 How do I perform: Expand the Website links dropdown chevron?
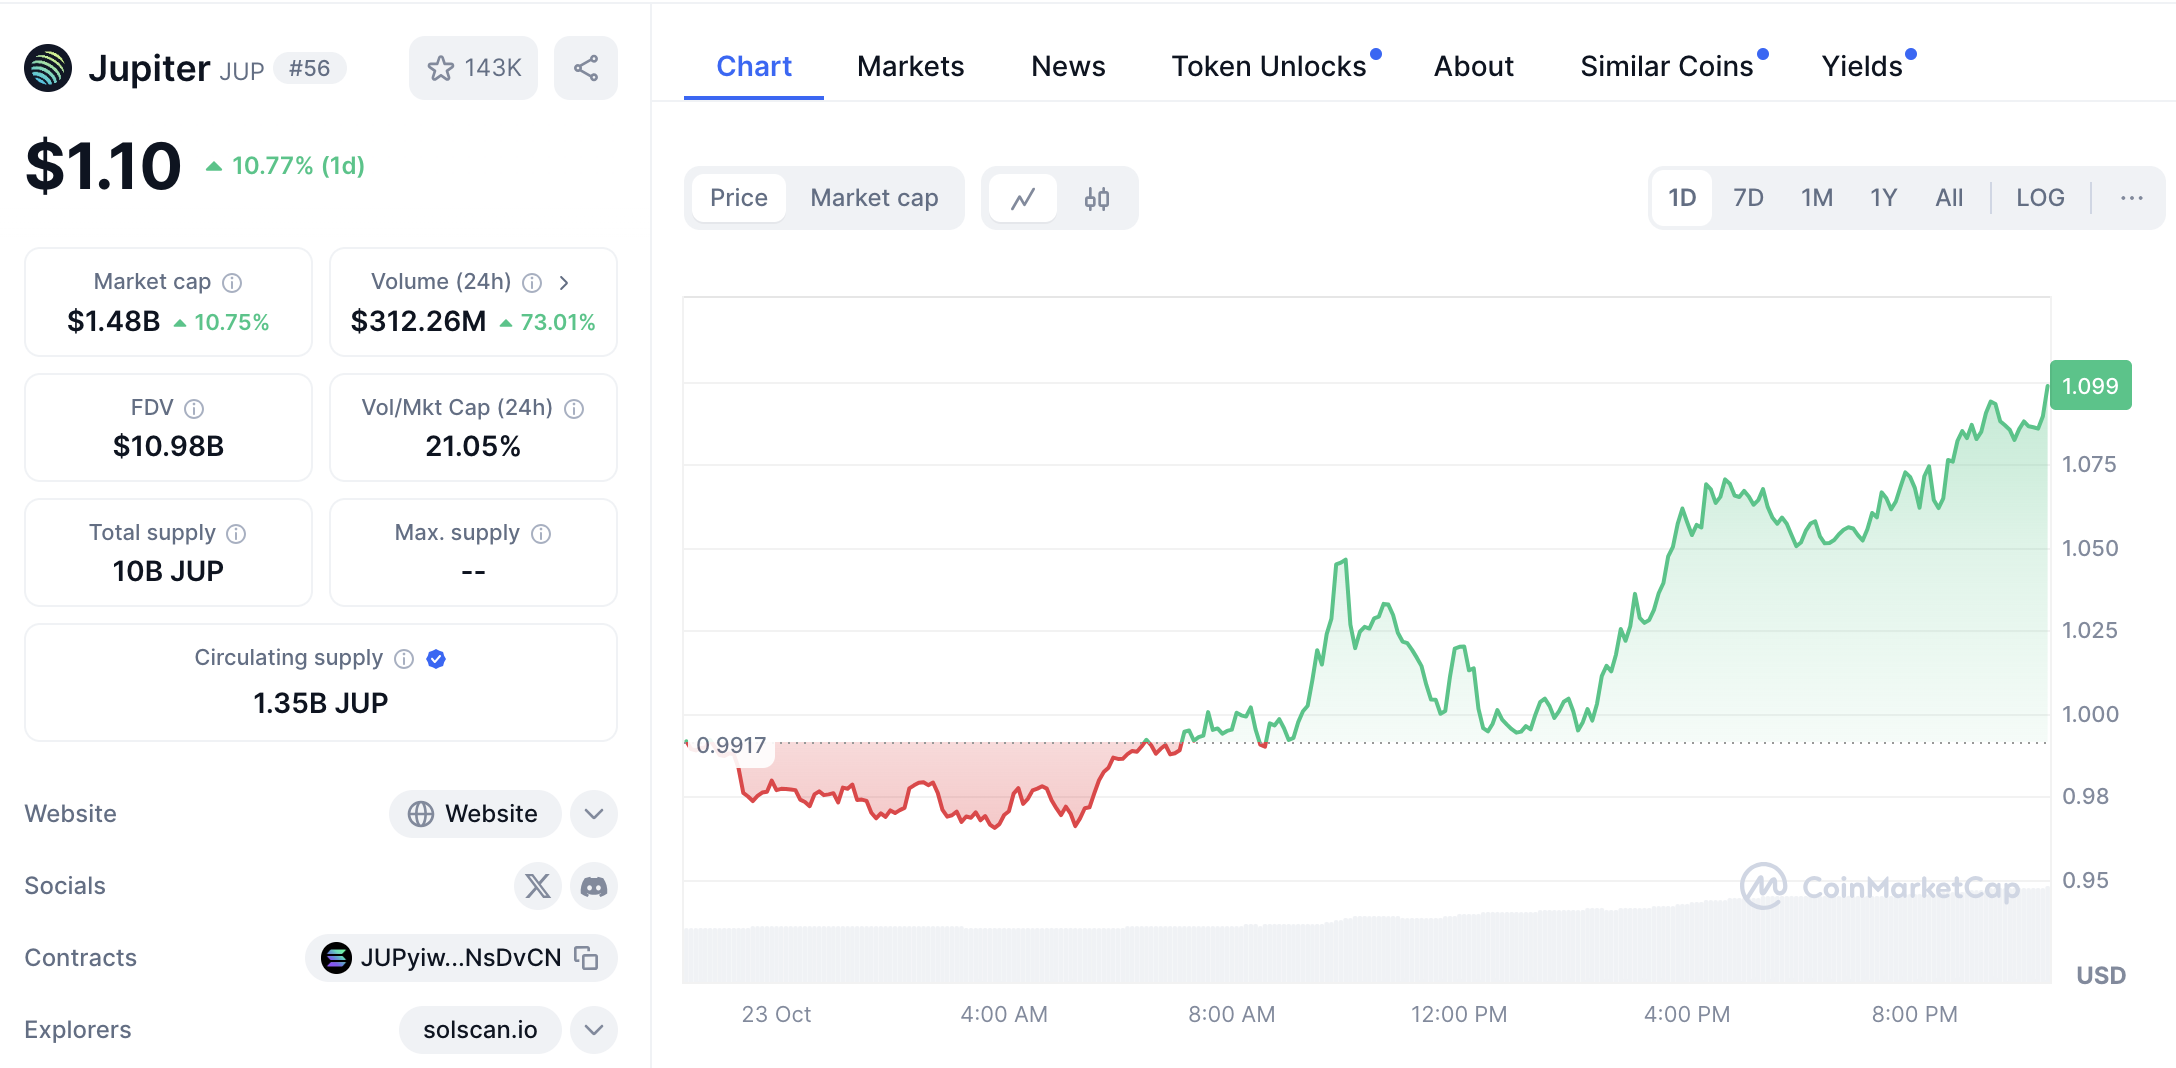click(x=594, y=814)
